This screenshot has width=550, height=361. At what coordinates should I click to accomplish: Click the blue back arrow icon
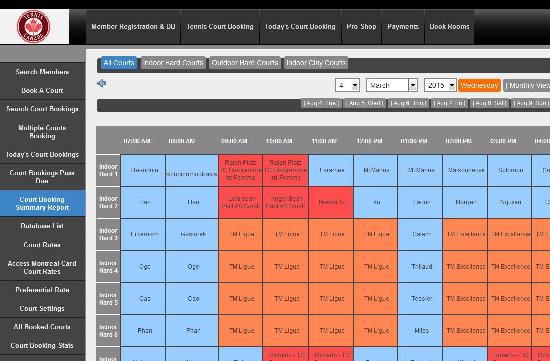(x=101, y=83)
